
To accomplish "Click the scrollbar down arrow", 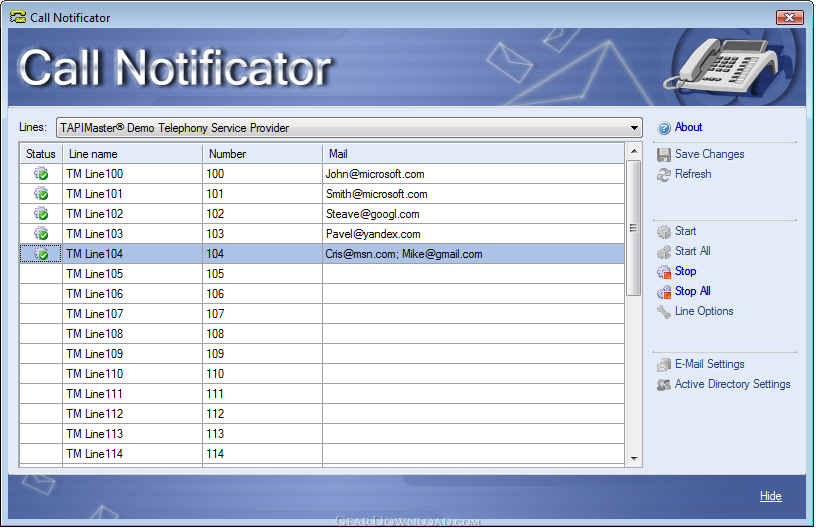I will click(633, 459).
